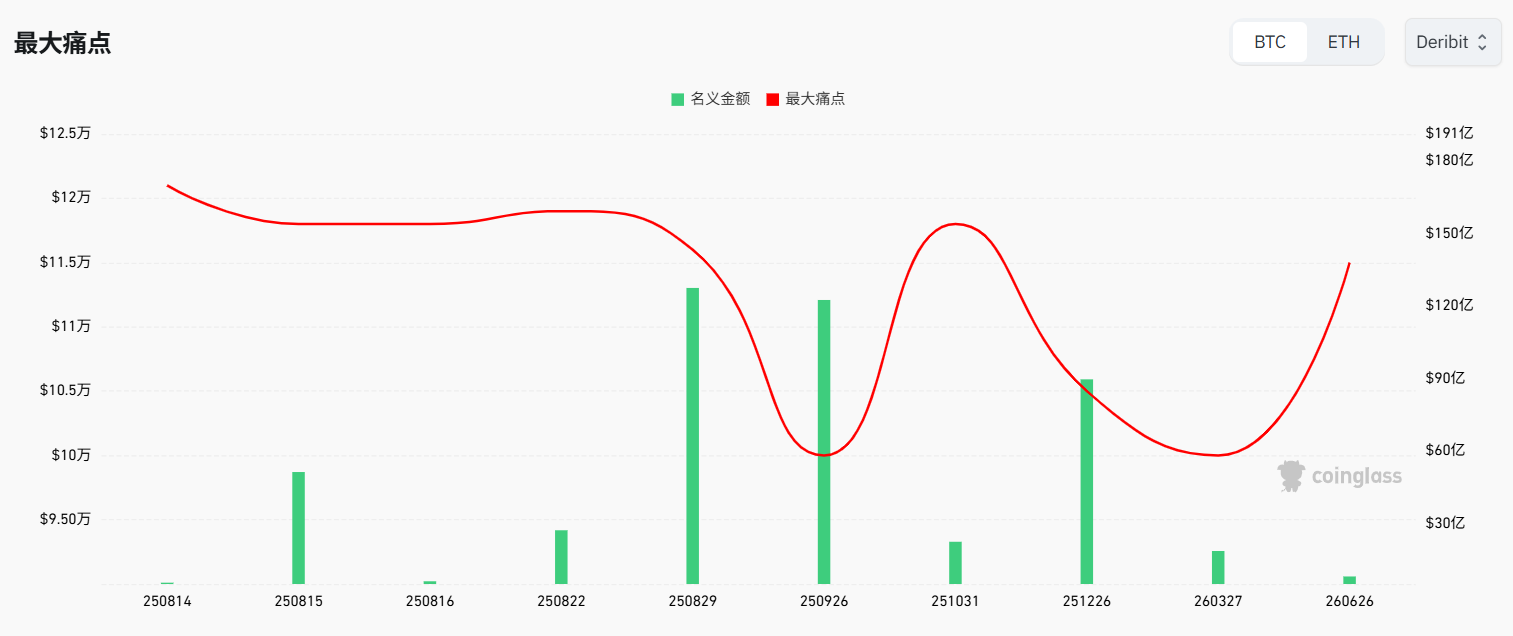Switch to the ETH tab
1513x636 pixels.
click(1343, 42)
